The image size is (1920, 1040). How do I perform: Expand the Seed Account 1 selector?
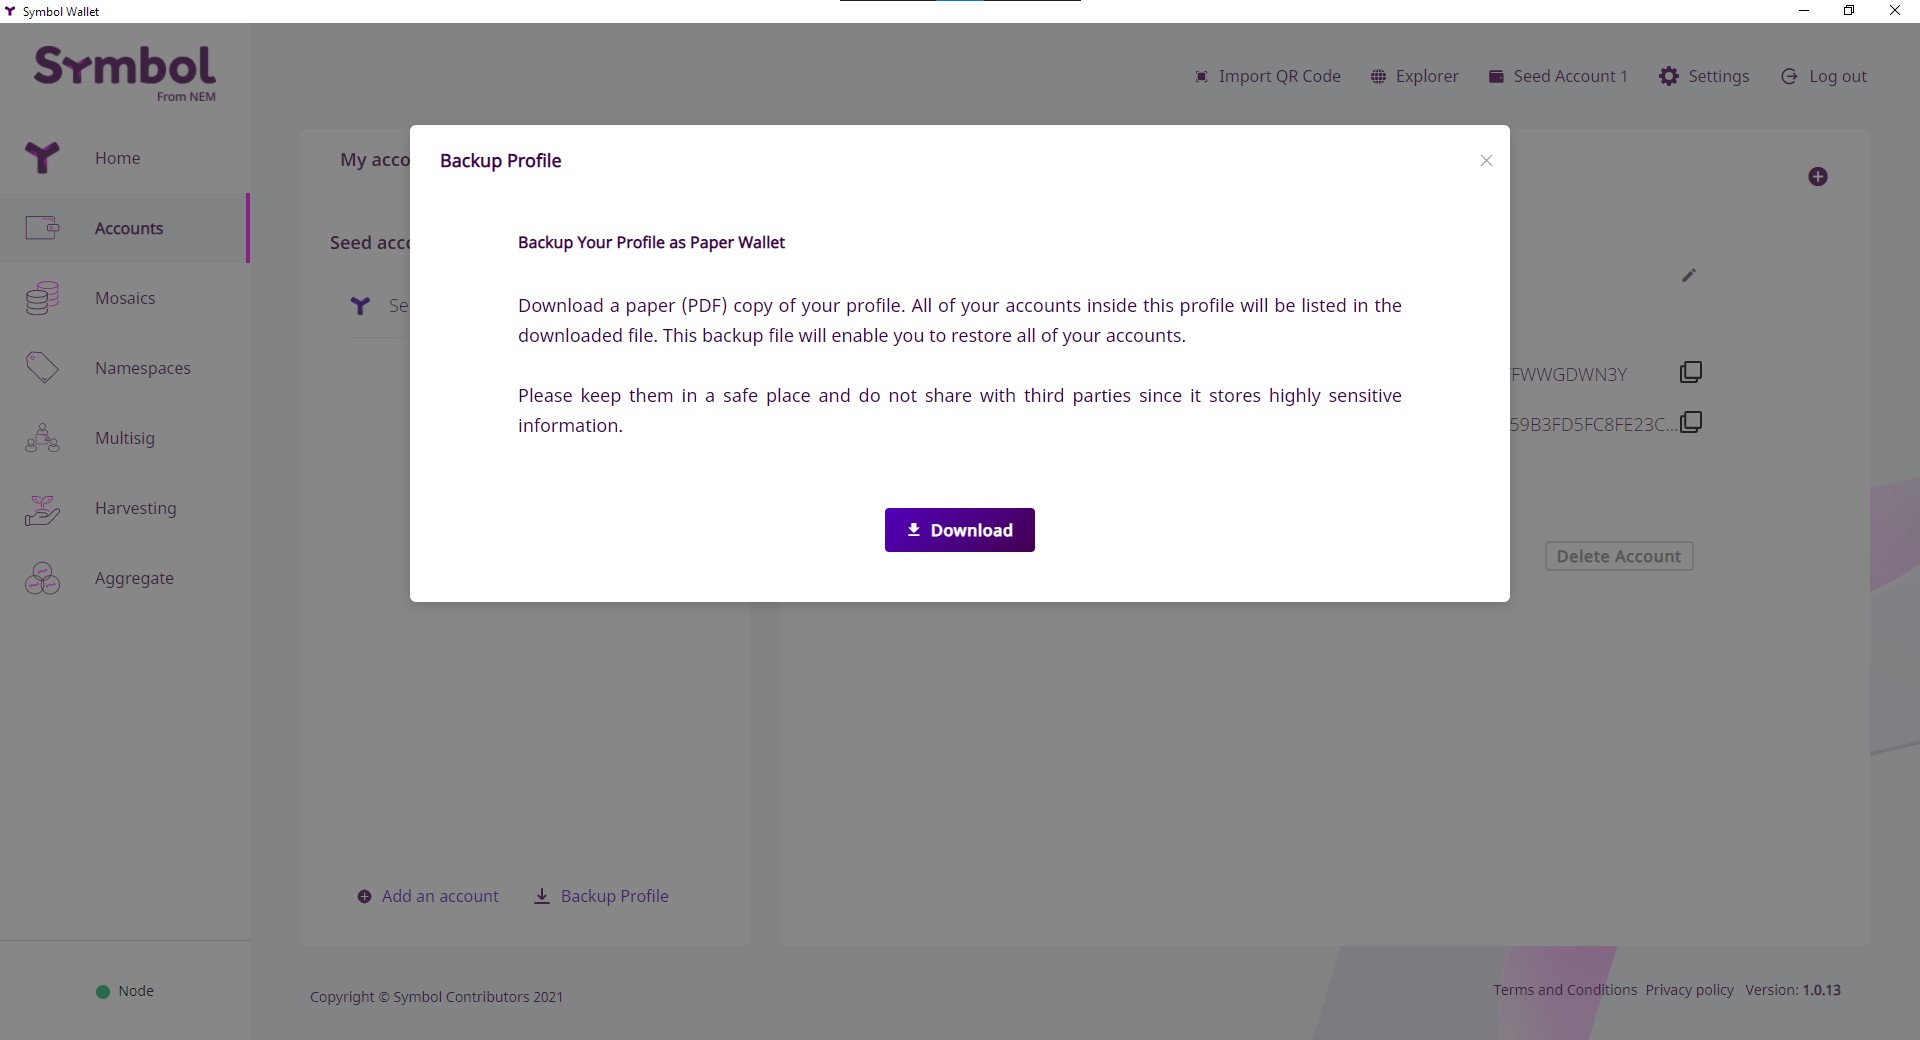pyautogui.click(x=1558, y=77)
